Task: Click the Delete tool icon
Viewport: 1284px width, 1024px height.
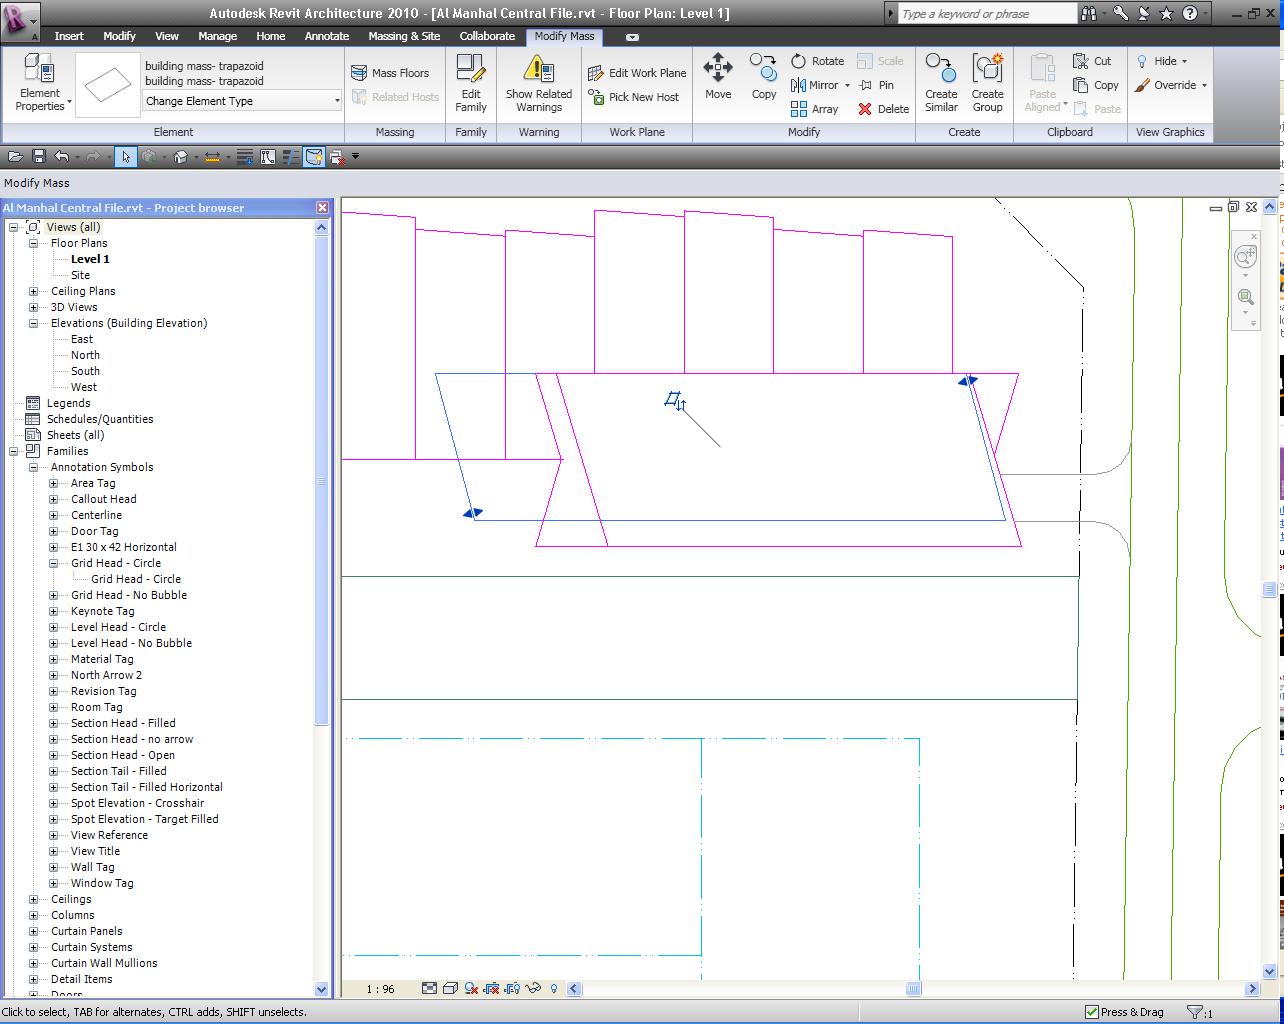Action: click(x=865, y=109)
